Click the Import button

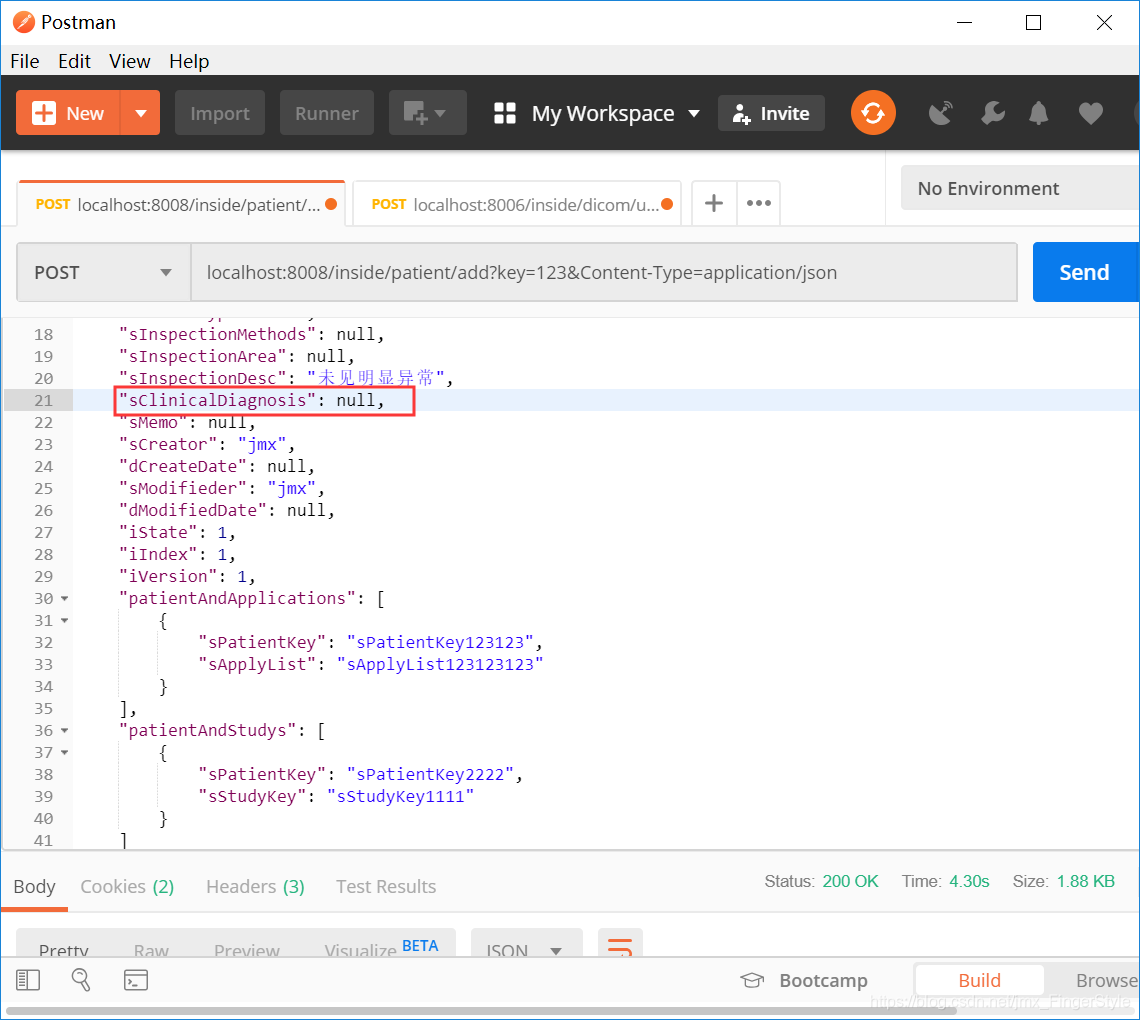220,113
